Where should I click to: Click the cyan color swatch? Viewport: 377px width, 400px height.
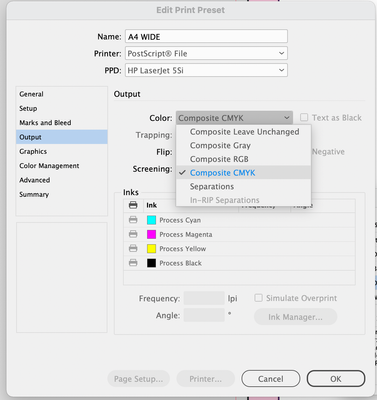[151, 220]
